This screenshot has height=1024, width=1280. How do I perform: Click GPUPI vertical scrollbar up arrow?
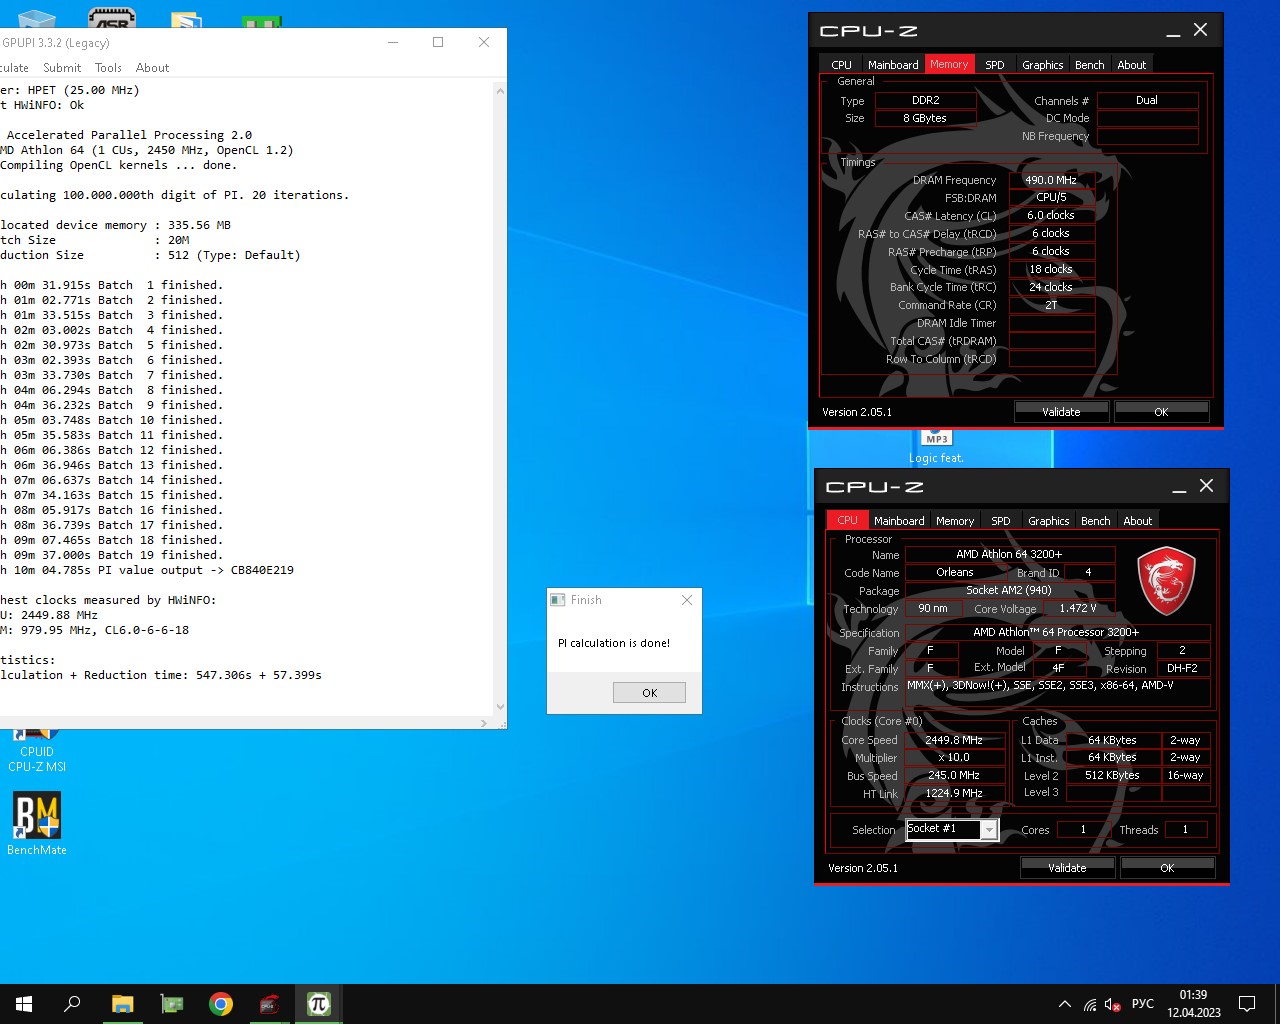coord(500,90)
